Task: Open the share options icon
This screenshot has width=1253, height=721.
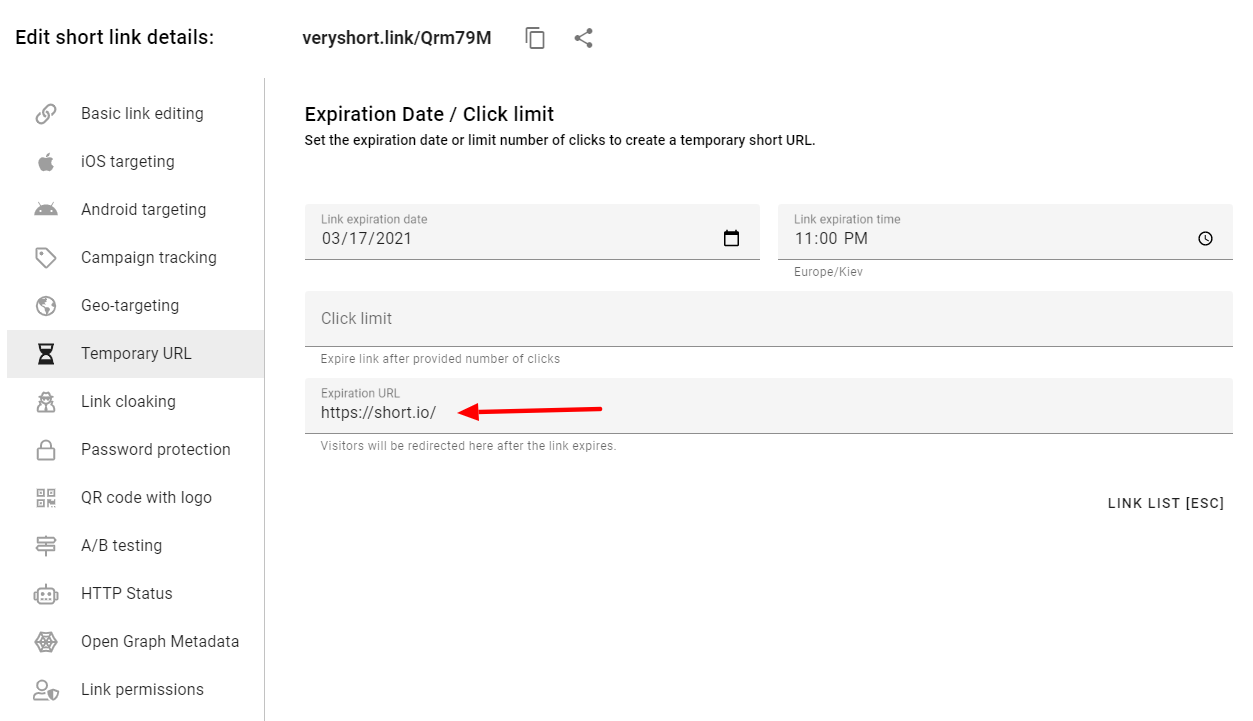Action: (584, 37)
